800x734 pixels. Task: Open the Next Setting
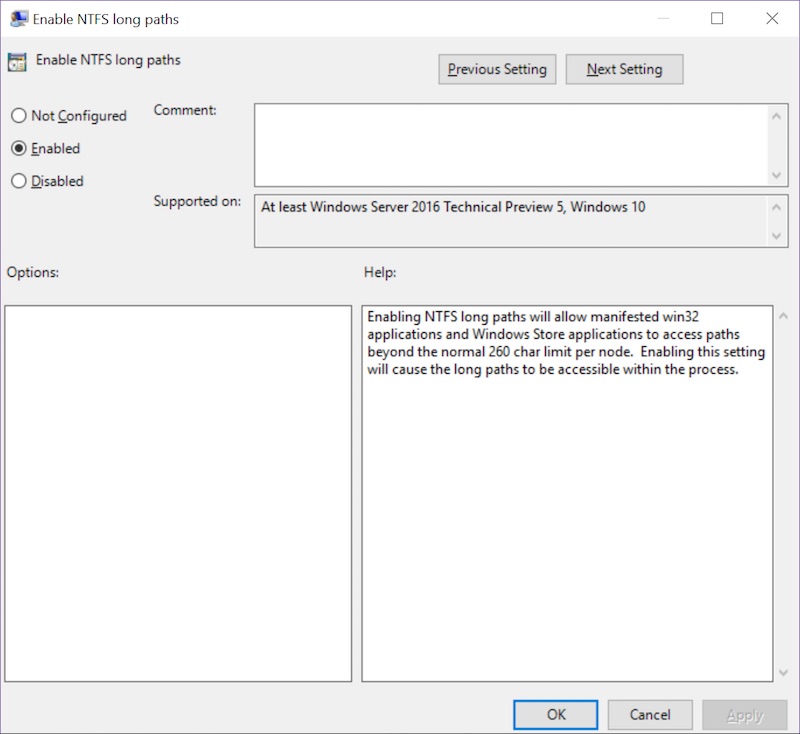[x=624, y=69]
